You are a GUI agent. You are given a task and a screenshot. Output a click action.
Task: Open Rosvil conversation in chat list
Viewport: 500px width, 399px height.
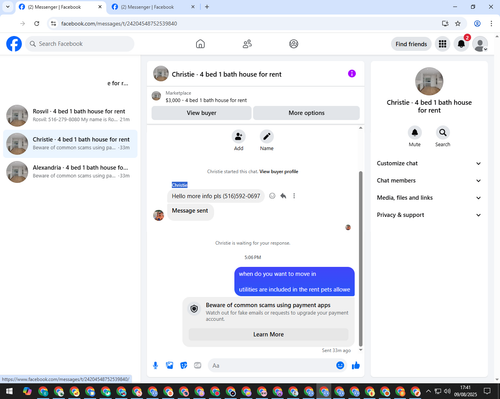[x=70, y=115]
